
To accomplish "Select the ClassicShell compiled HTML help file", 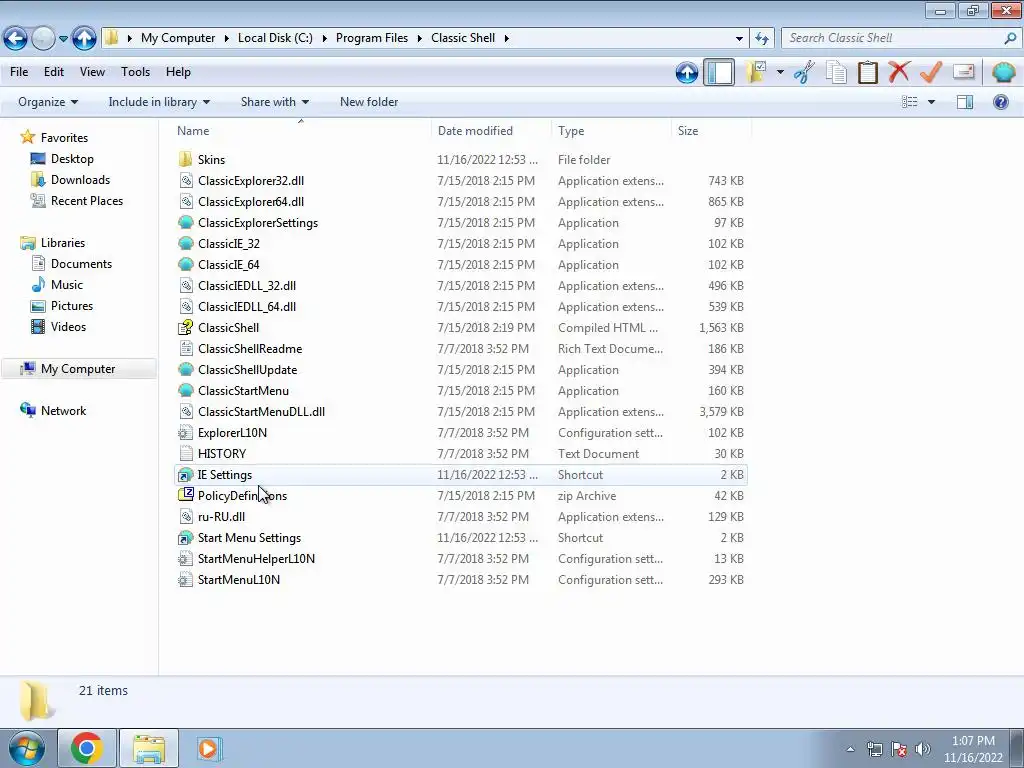I will click(x=460, y=328).
